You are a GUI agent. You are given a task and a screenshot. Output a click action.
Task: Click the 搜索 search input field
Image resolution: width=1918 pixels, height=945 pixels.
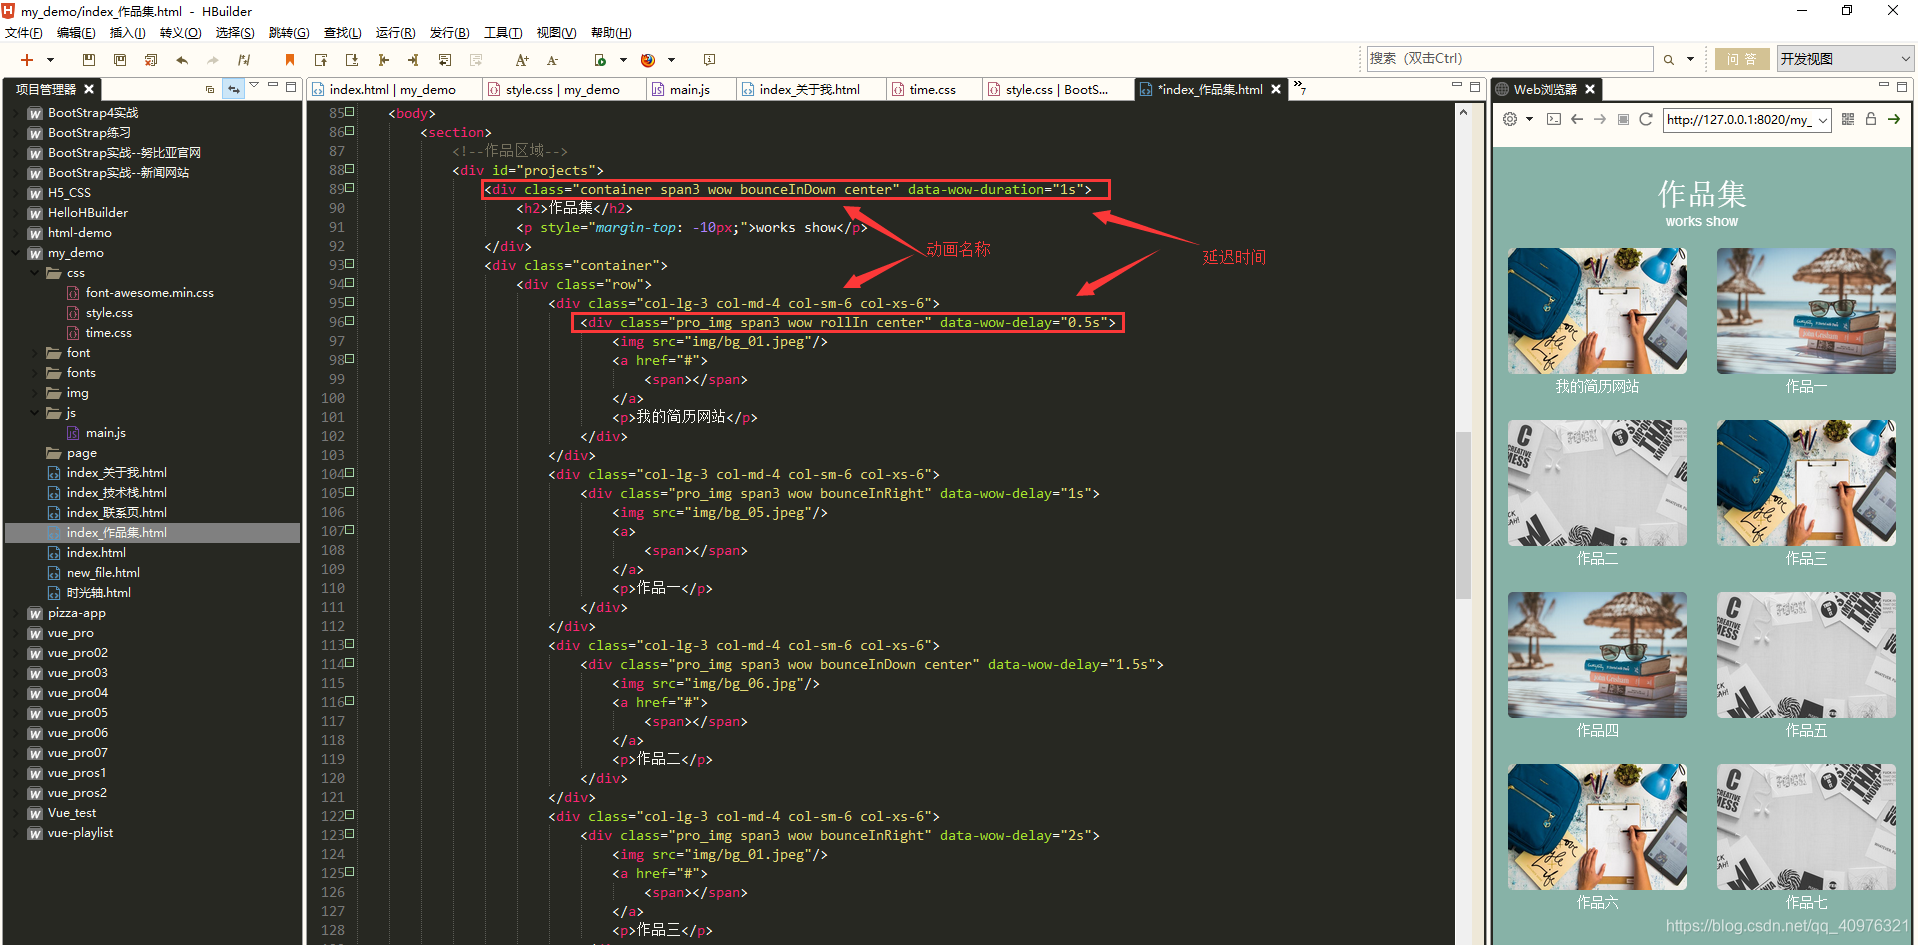(1510, 59)
